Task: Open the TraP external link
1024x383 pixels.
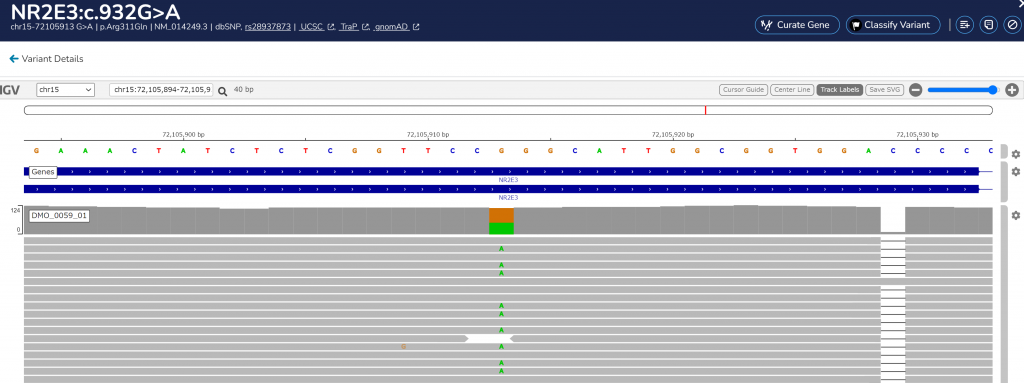Action: 355,27
